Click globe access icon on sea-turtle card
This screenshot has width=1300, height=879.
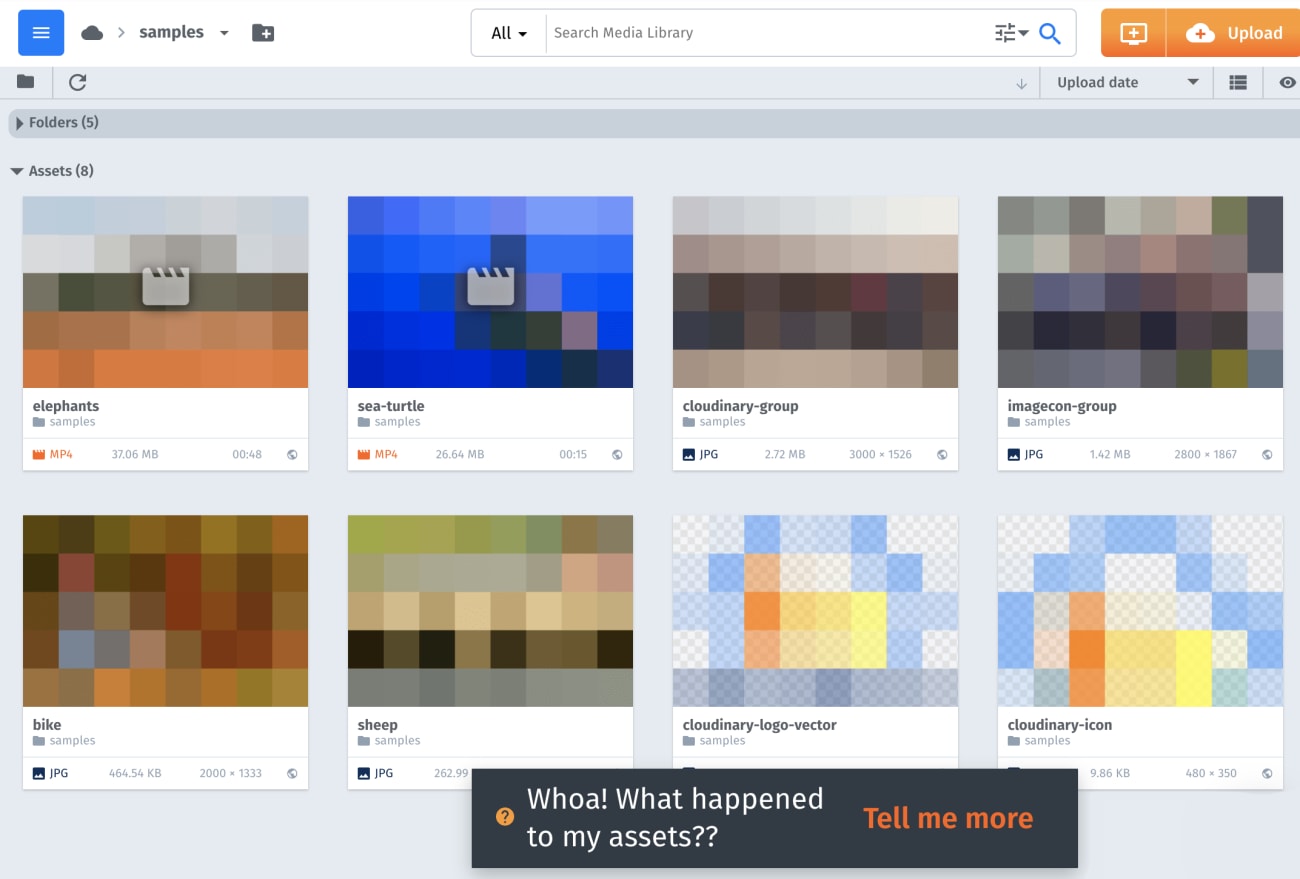[x=617, y=454]
